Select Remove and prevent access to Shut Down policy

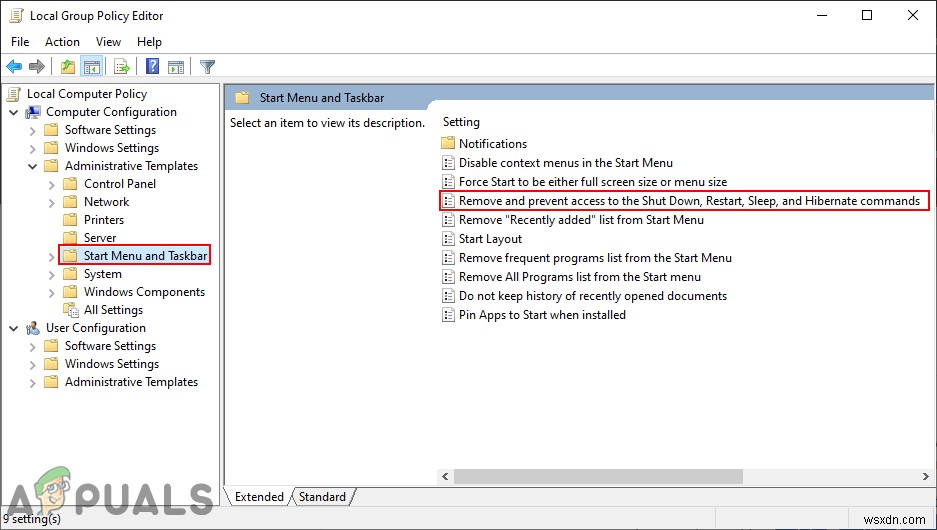click(685, 201)
